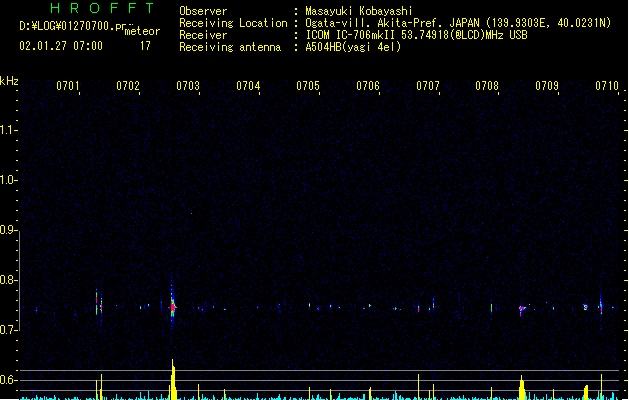Click the meteor echo between 0708 and 0709
Viewport: 629px width, 400px height.
522,309
